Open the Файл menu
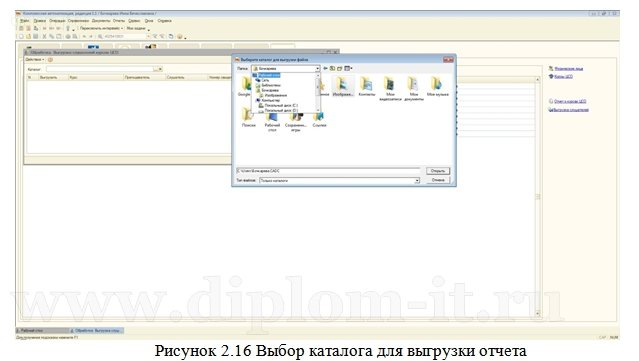Viewport: 639px width, 361px height. (x=24, y=21)
